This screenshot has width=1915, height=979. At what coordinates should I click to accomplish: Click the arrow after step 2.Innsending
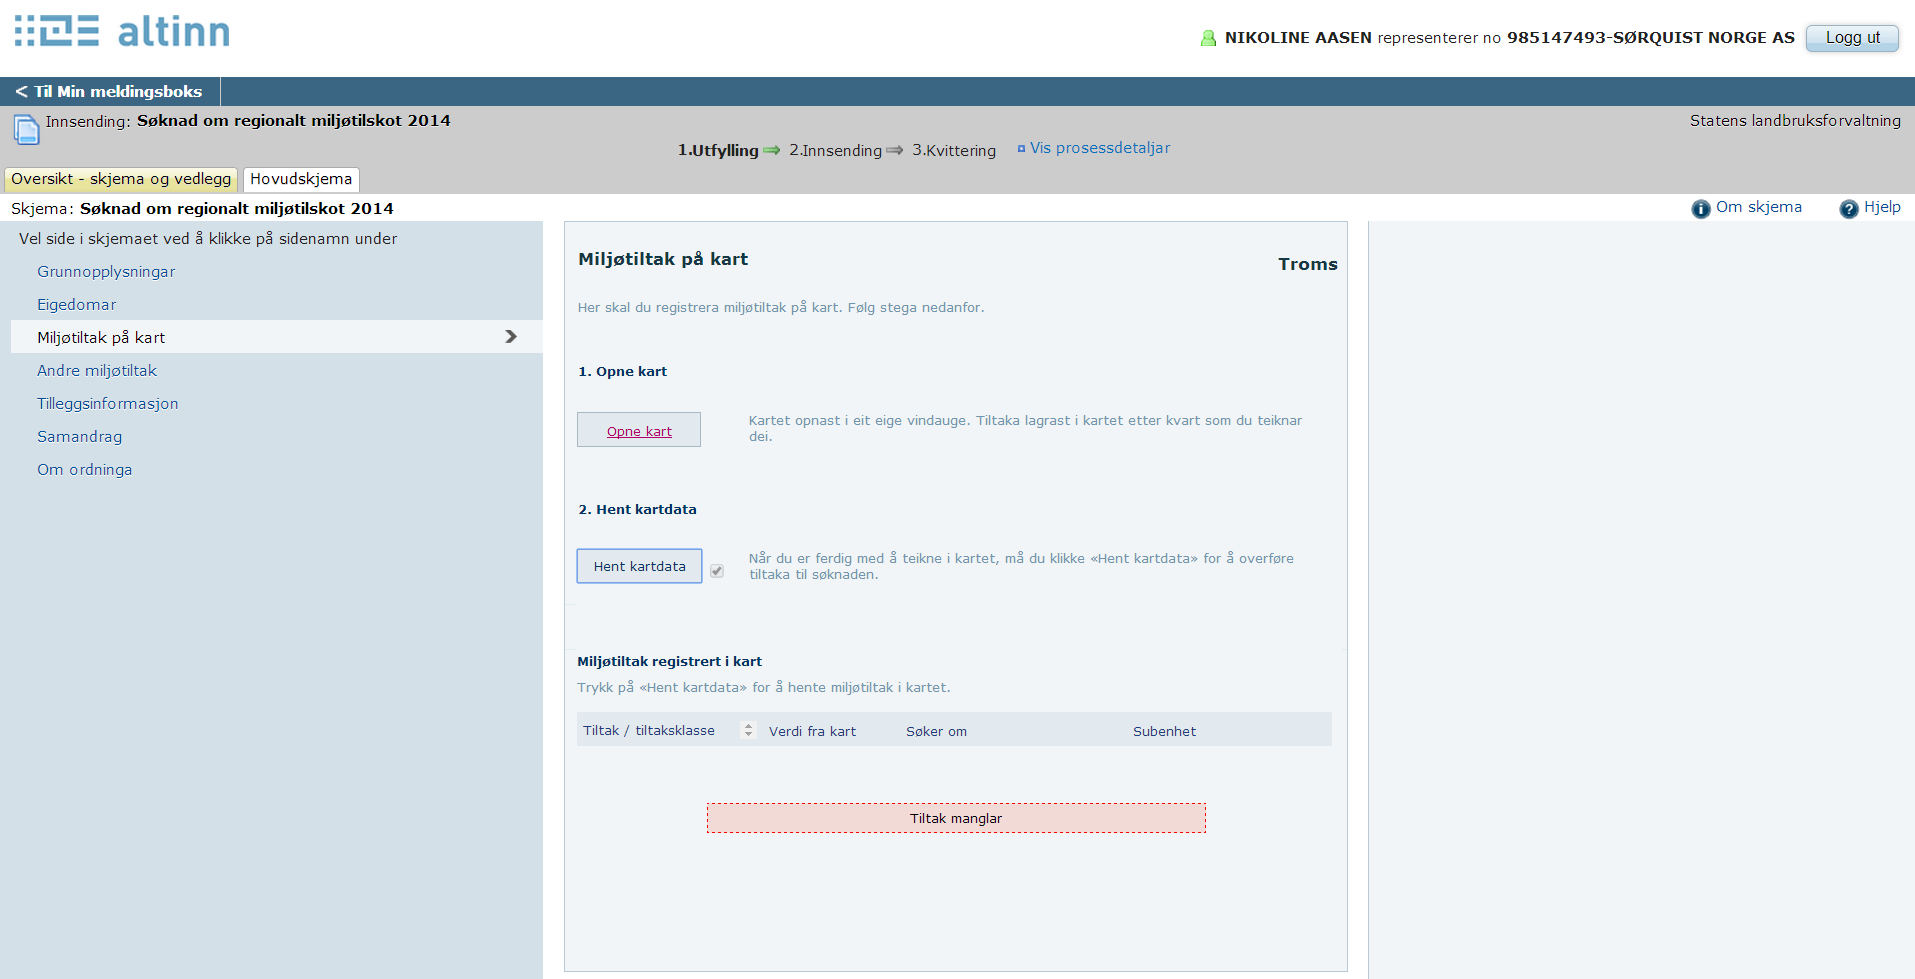pos(894,150)
